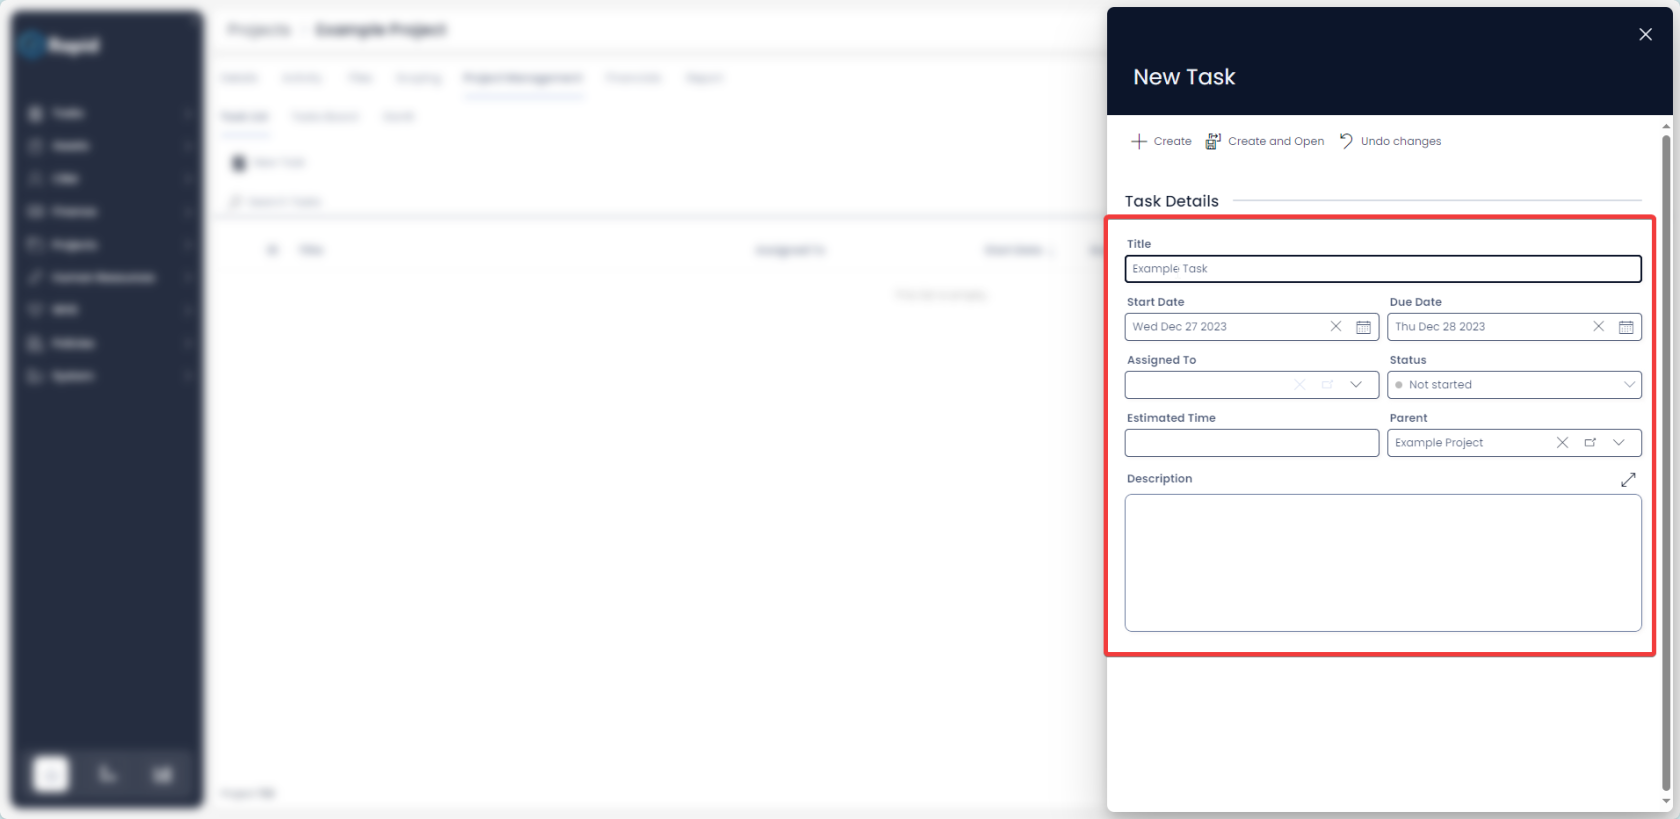Click the Not started status value
The height and width of the screenshot is (819, 1680).
coord(1440,385)
